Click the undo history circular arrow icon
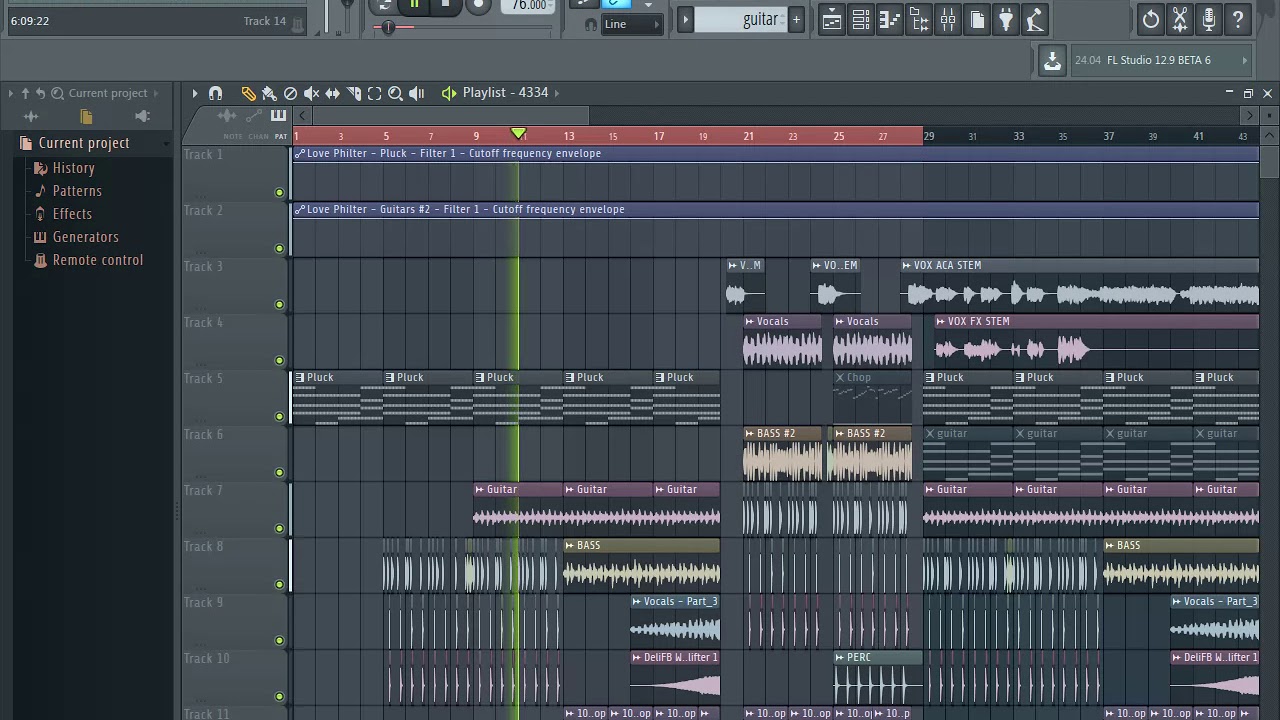Viewport: 1280px width, 720px height. pos(1151,19)
